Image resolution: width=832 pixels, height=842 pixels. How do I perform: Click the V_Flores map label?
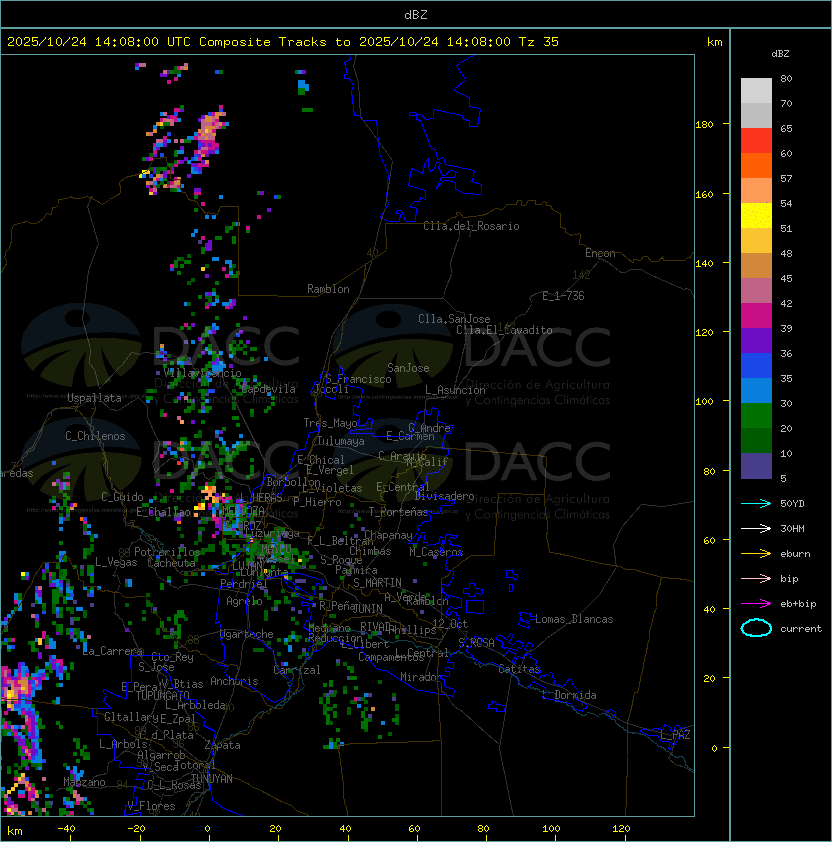point(151,806)
